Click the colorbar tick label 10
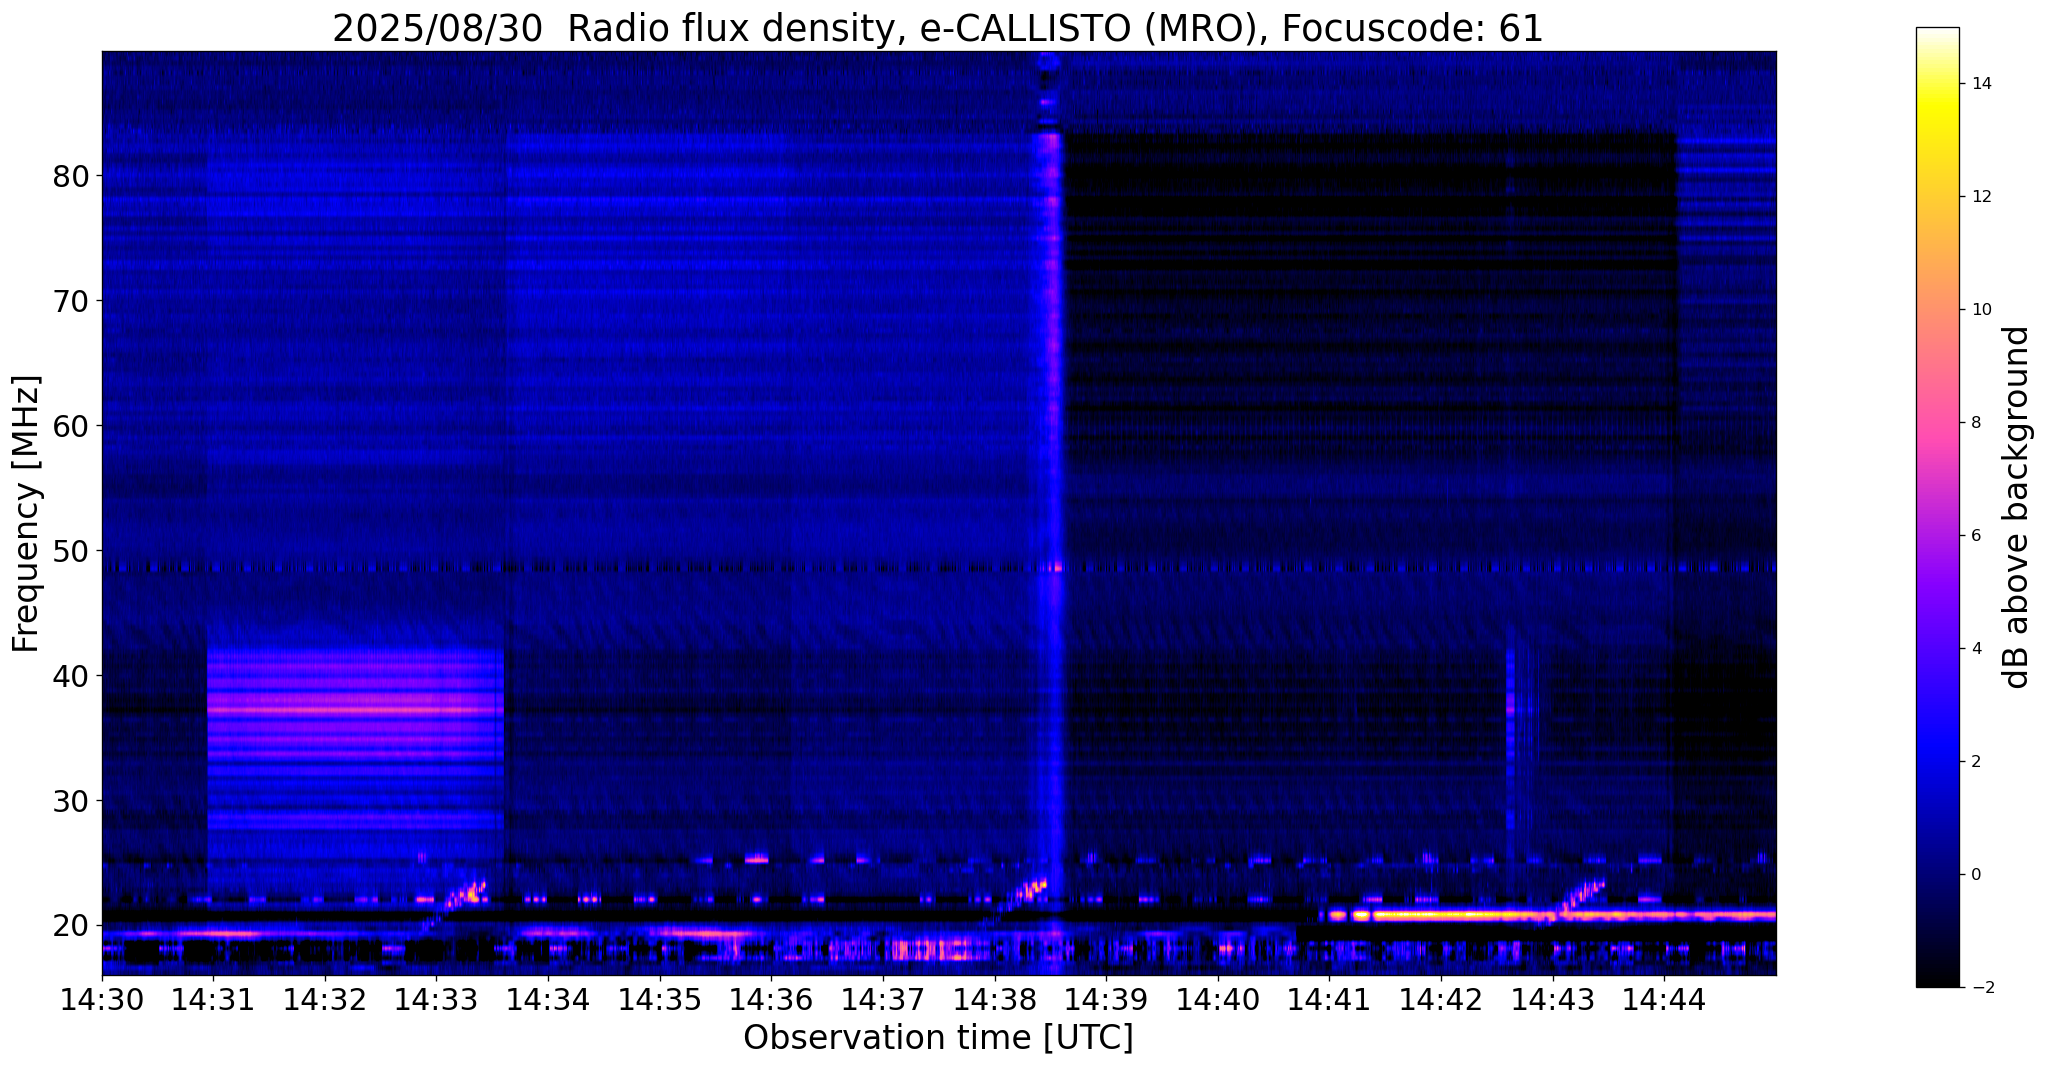 tap(1982, 310)
